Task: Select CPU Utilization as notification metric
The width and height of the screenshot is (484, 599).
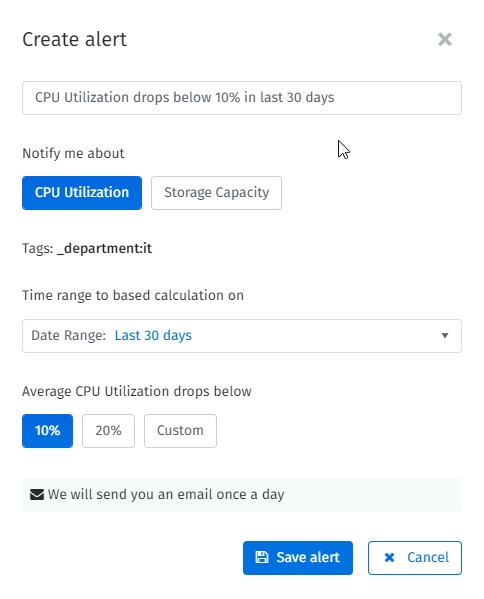Action: tap(82, 193)
